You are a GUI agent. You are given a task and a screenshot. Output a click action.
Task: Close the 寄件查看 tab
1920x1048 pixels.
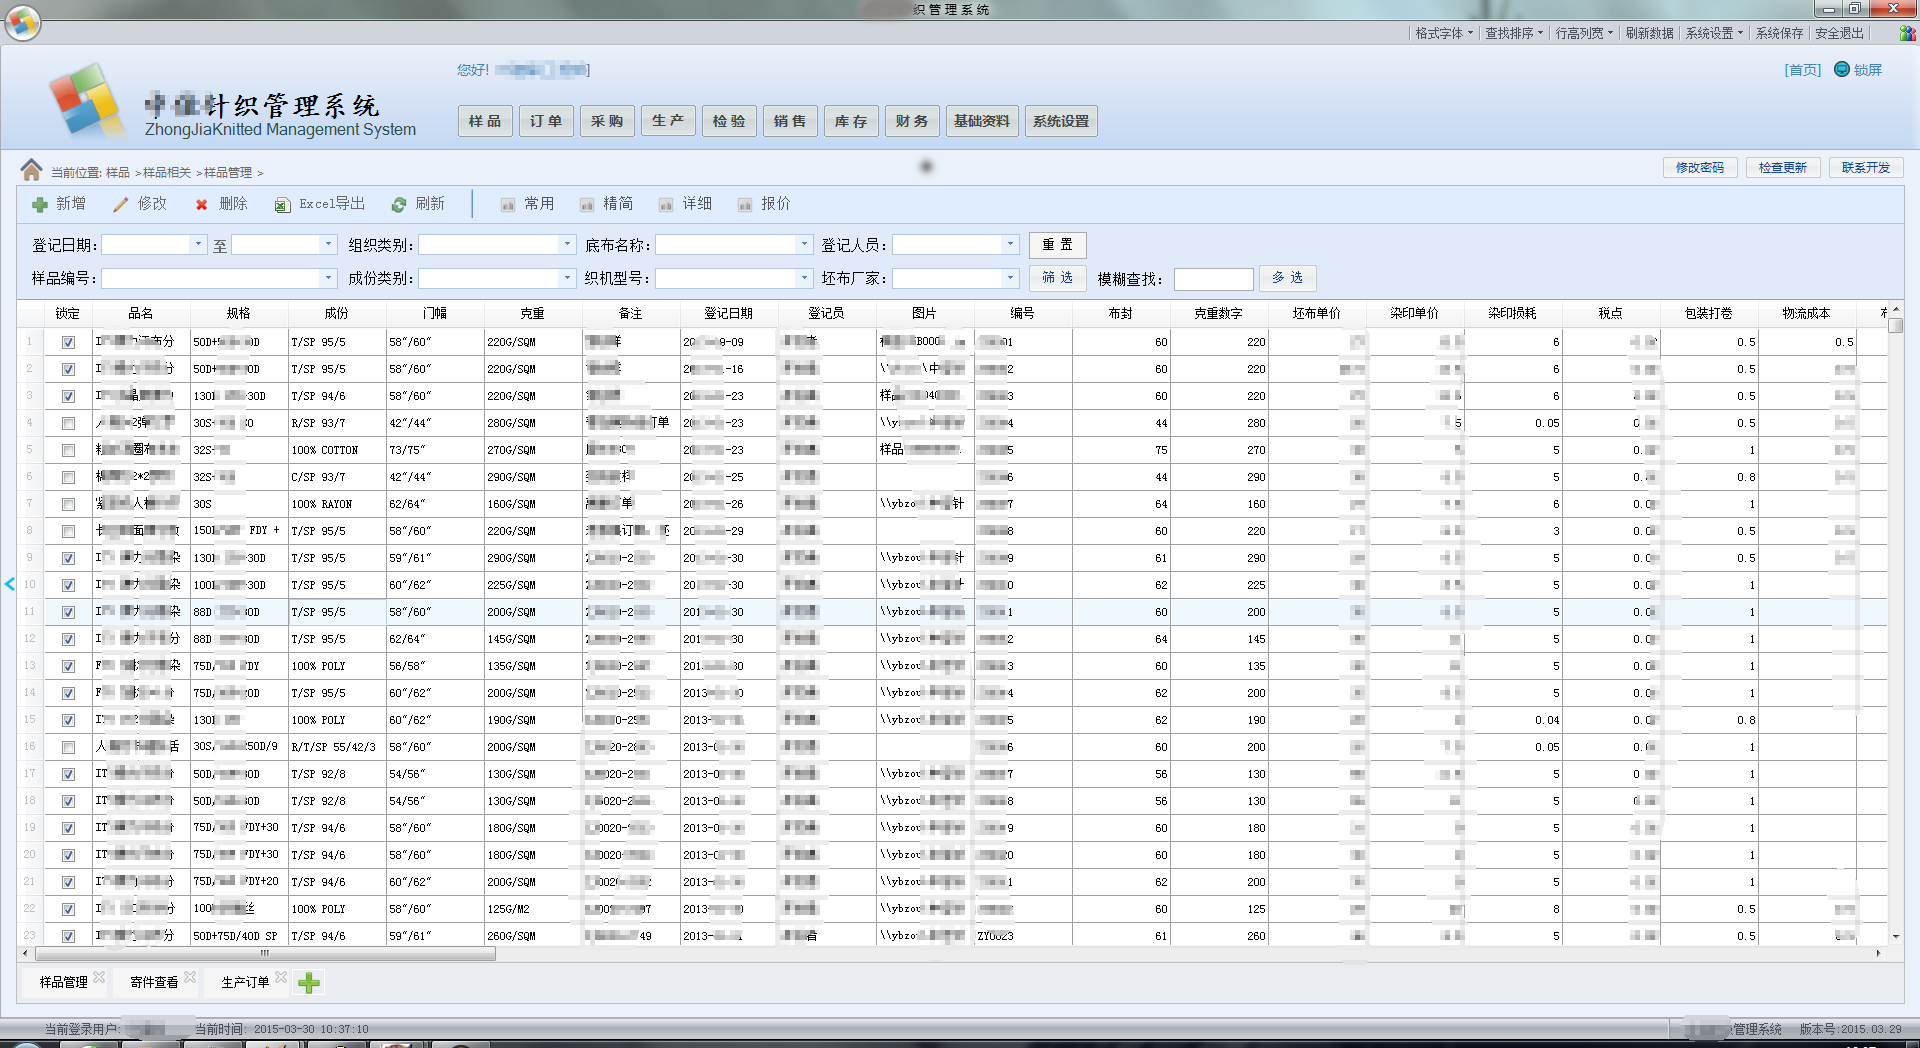pyautogui.click(x=190, y=977)
